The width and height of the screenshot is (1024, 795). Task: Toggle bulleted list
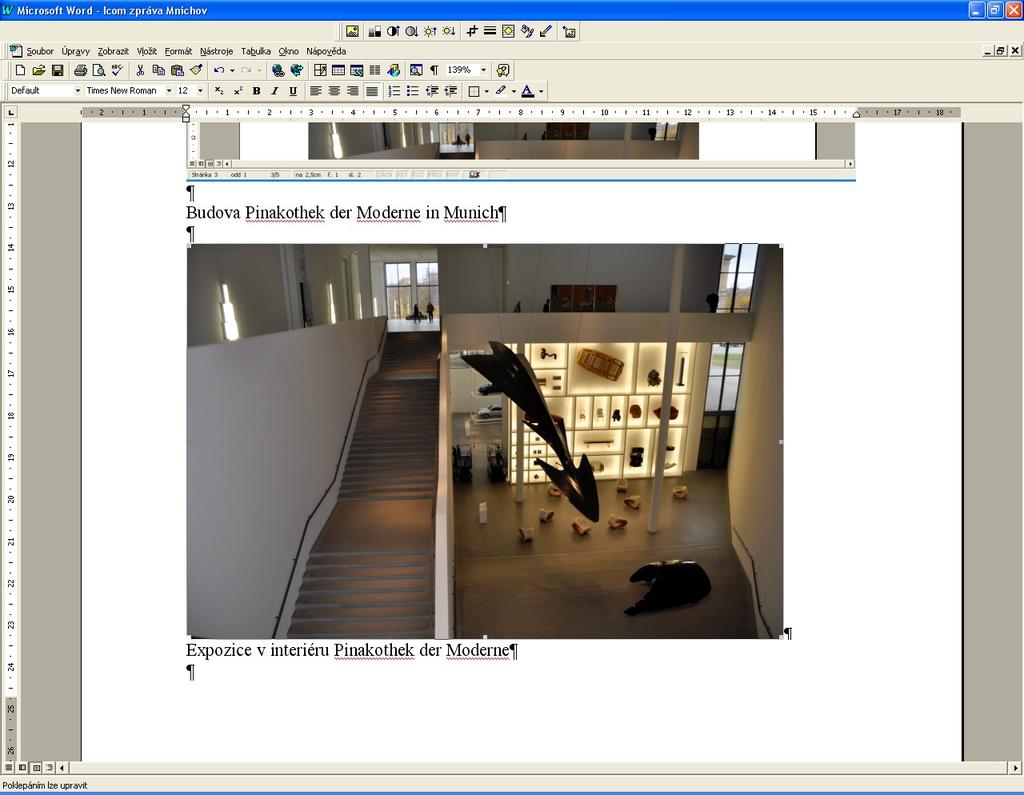point(413,91)
